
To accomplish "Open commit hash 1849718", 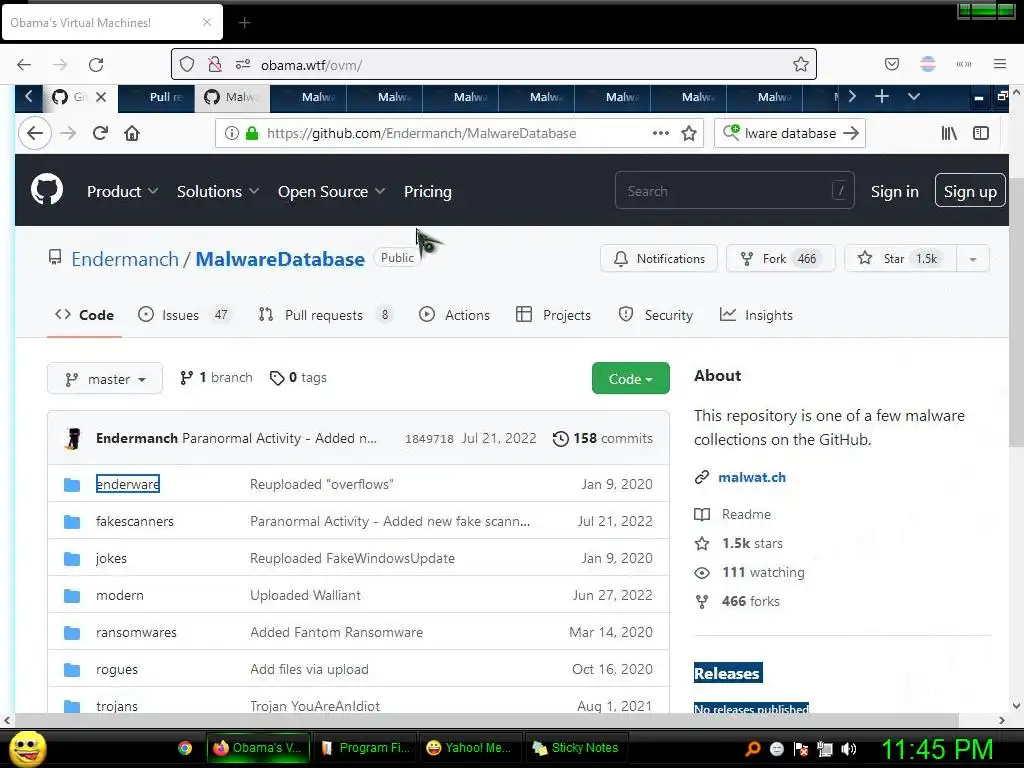I will point(429,439).
